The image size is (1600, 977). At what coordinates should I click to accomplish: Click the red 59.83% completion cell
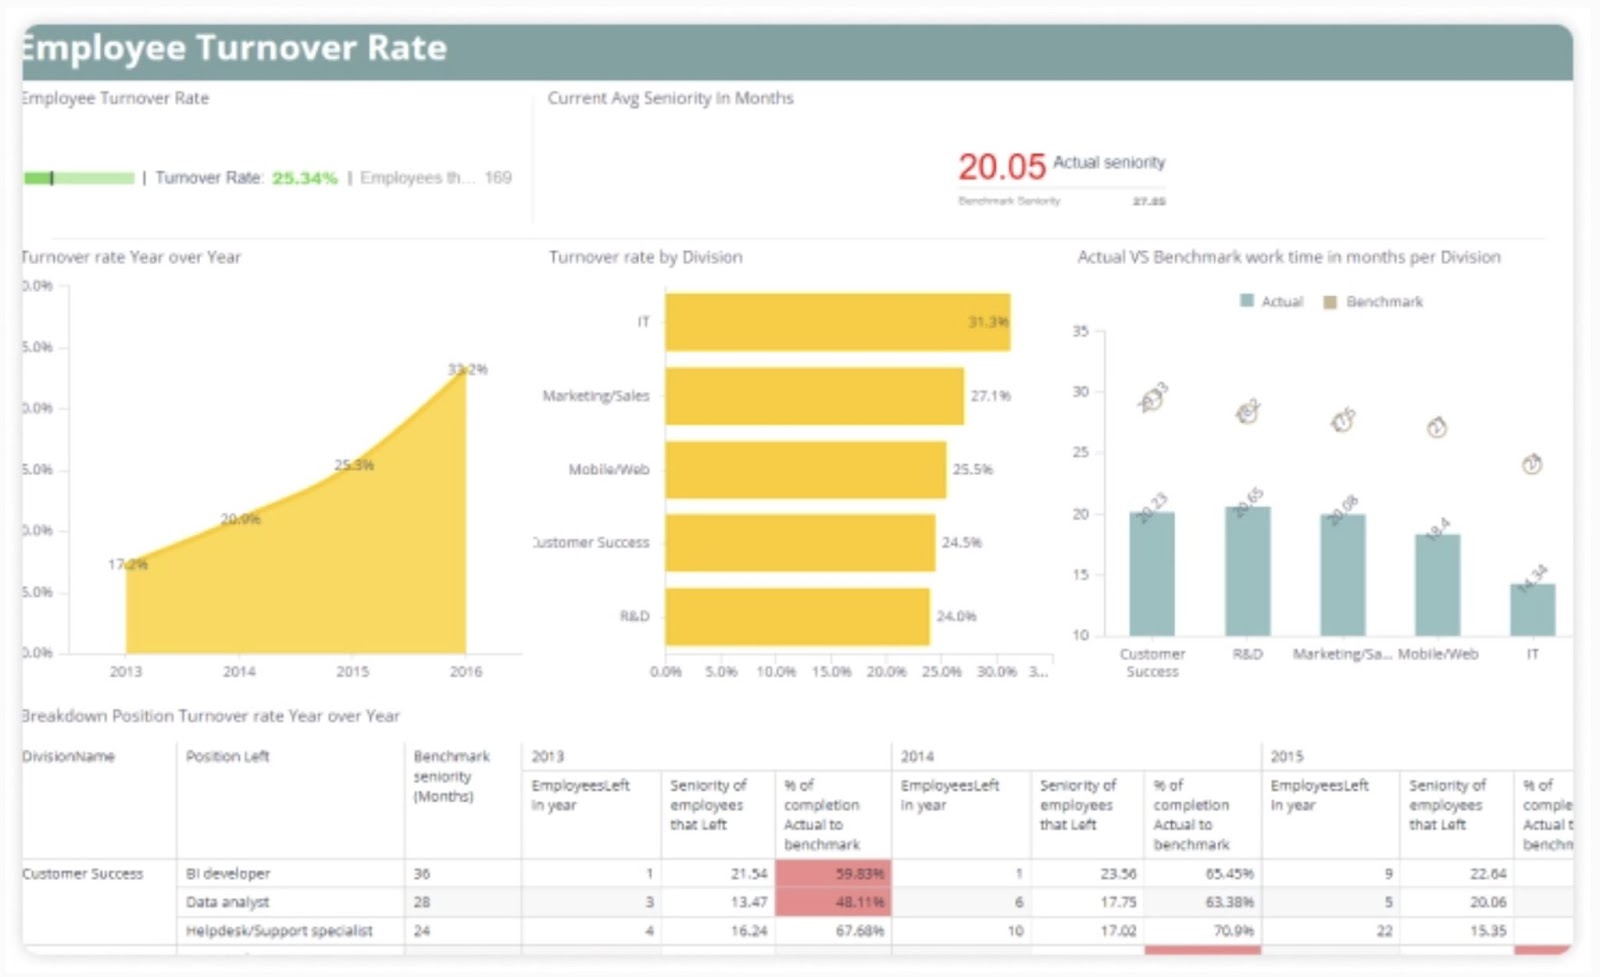pos(857,873)
